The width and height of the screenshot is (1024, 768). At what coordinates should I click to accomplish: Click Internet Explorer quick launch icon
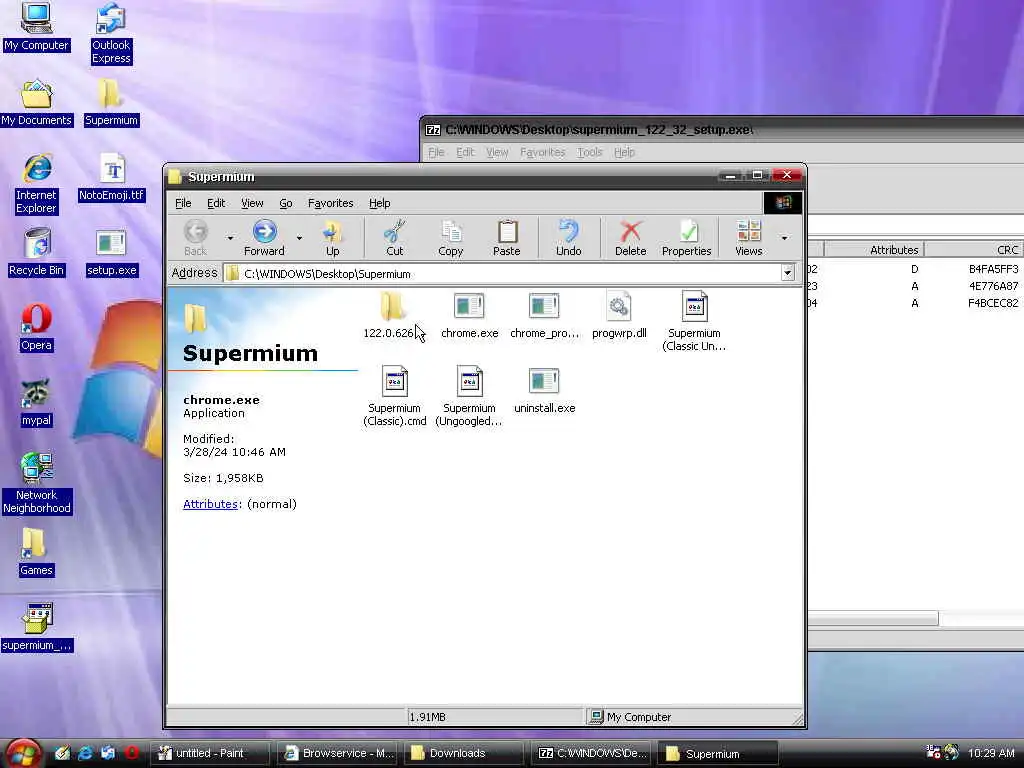click(x=85, y=753)
